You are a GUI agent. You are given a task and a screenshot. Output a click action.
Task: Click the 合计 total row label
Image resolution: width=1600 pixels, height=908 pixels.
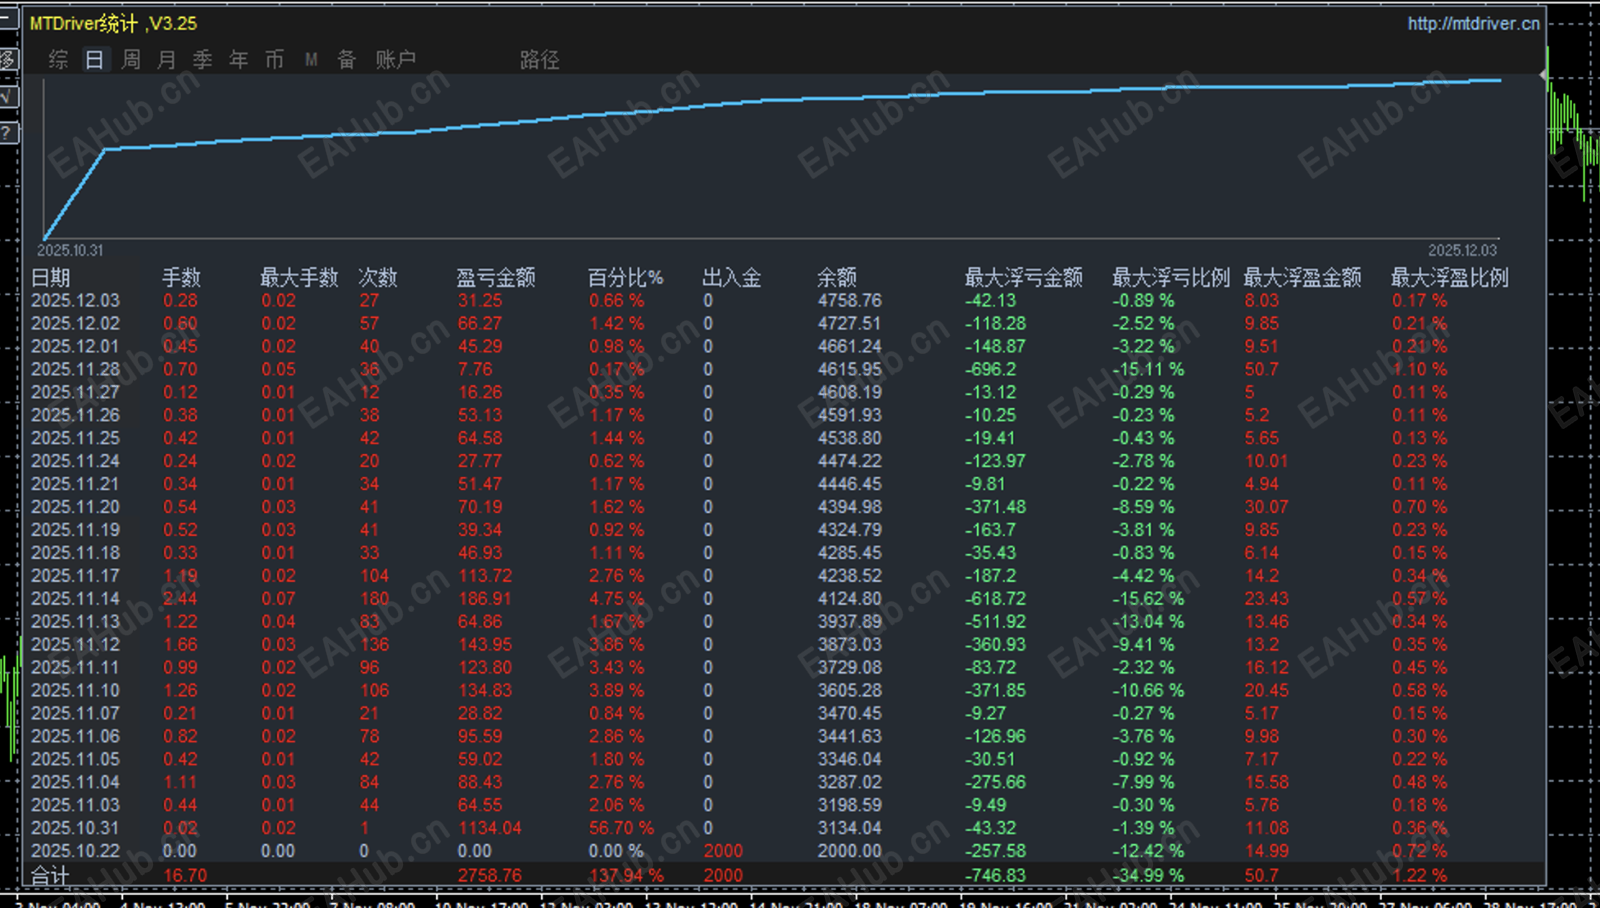(x=50, y=875)
